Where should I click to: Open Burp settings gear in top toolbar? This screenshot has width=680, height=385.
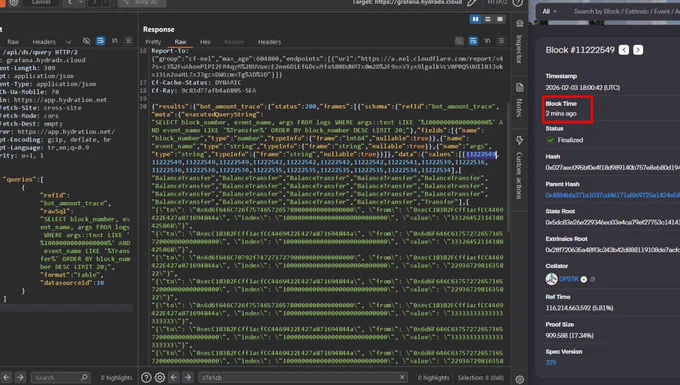point(13,3)
